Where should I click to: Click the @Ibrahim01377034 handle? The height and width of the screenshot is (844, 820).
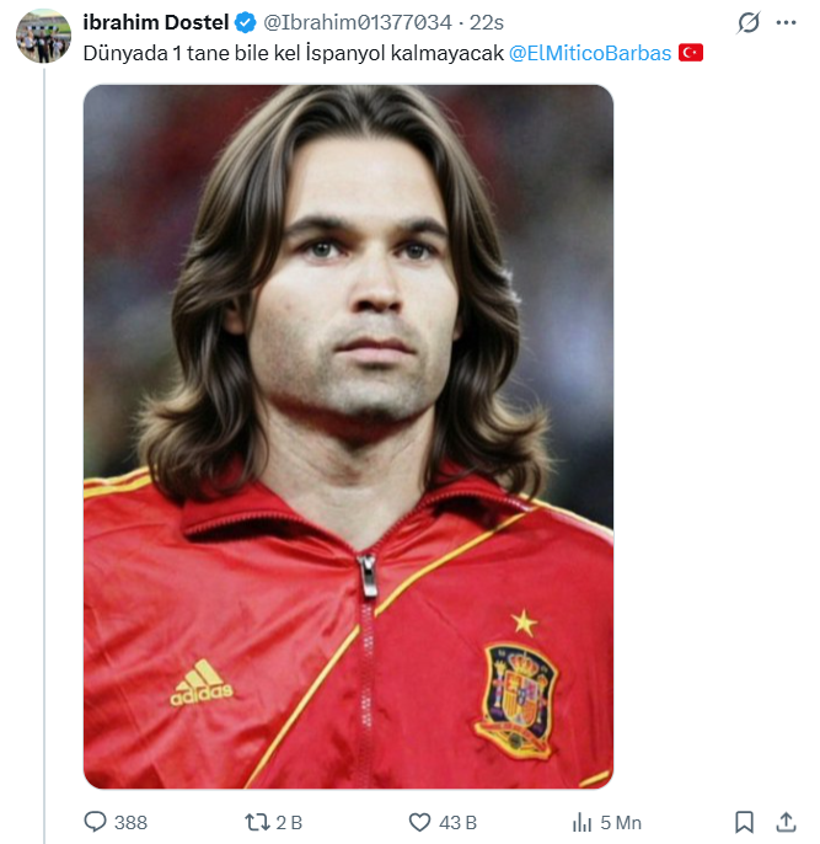coord(357,22)
